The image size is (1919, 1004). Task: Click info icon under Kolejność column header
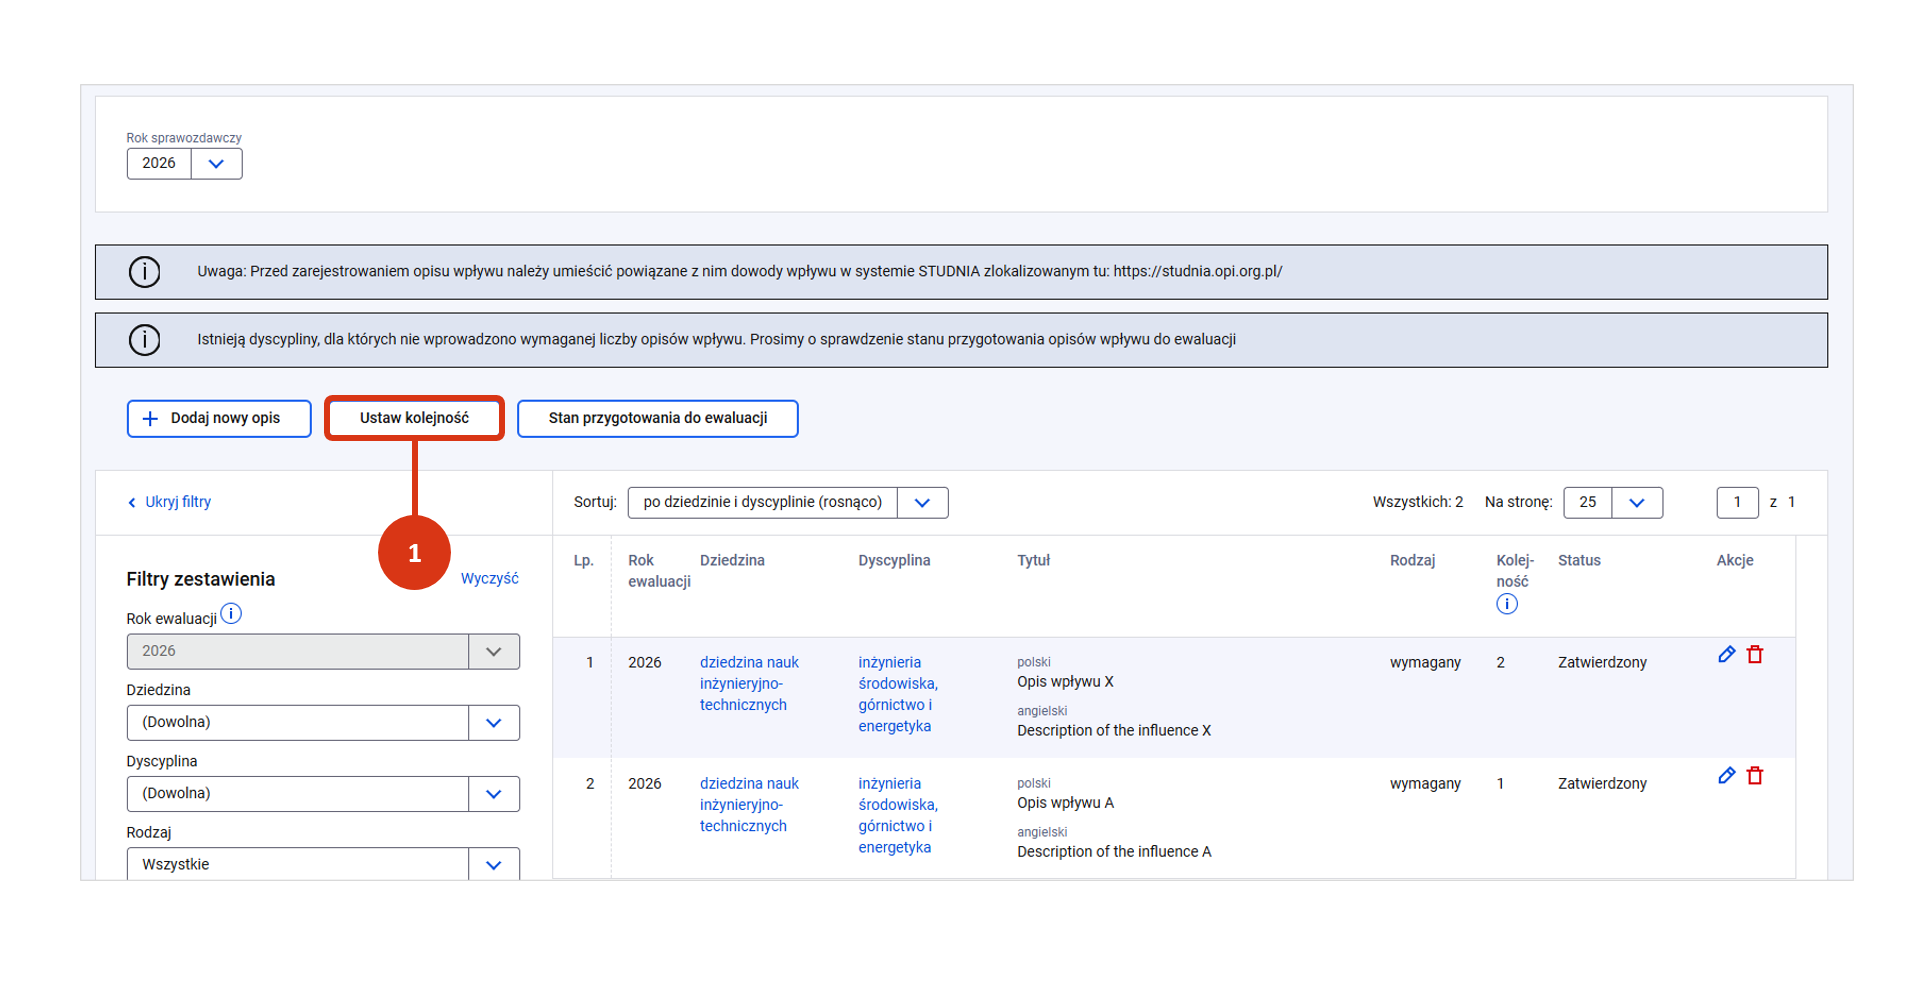pos(1506,604)
